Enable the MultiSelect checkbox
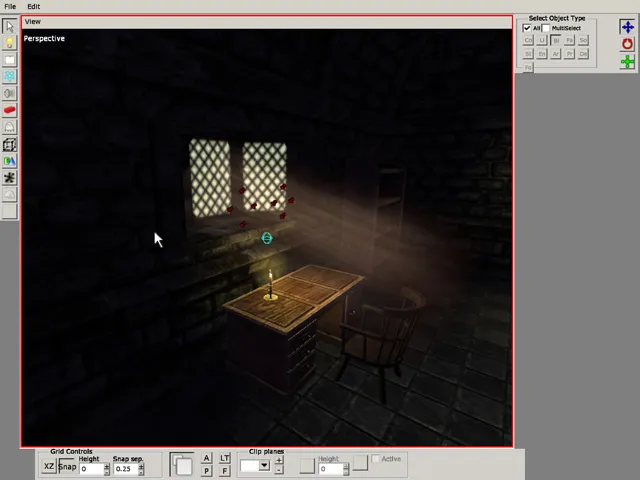 [546, 28]
